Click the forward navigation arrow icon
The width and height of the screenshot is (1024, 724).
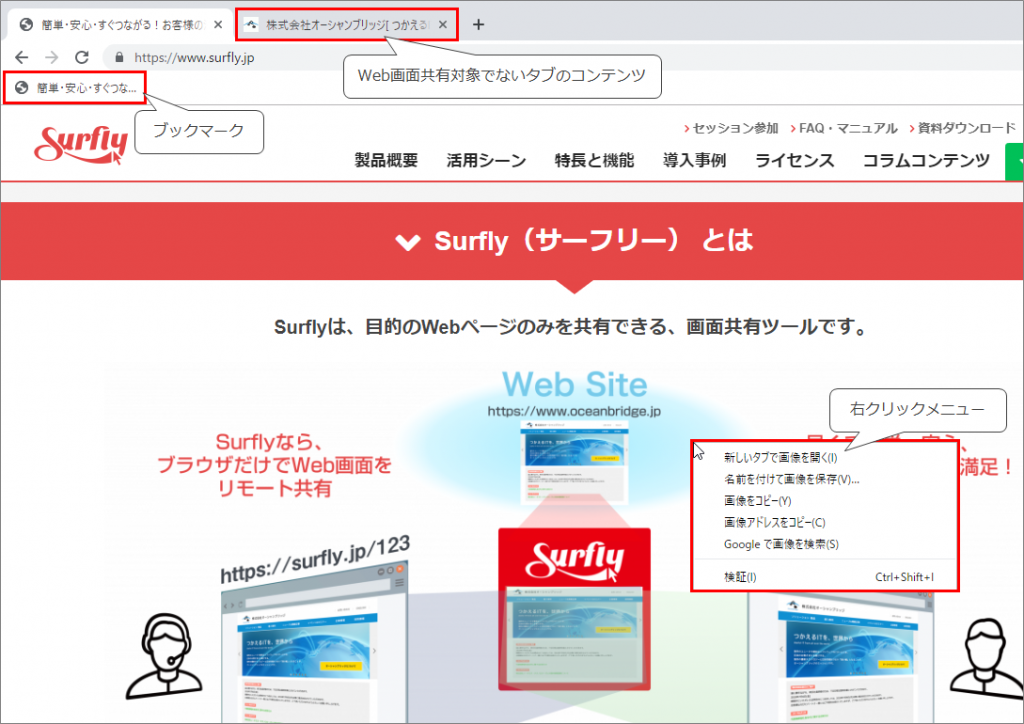[52, 58]
